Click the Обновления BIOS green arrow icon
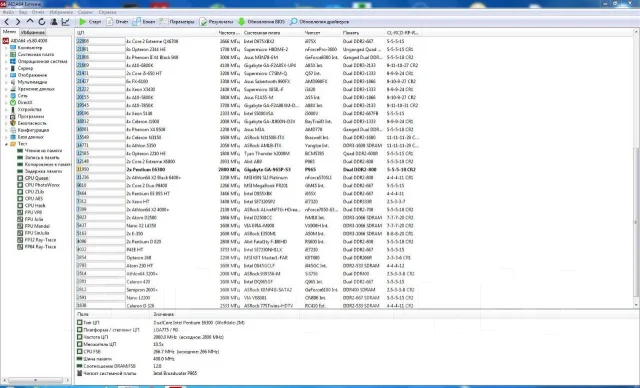The width and height of the screenshot is (640, 388). (x=241, y=22)
